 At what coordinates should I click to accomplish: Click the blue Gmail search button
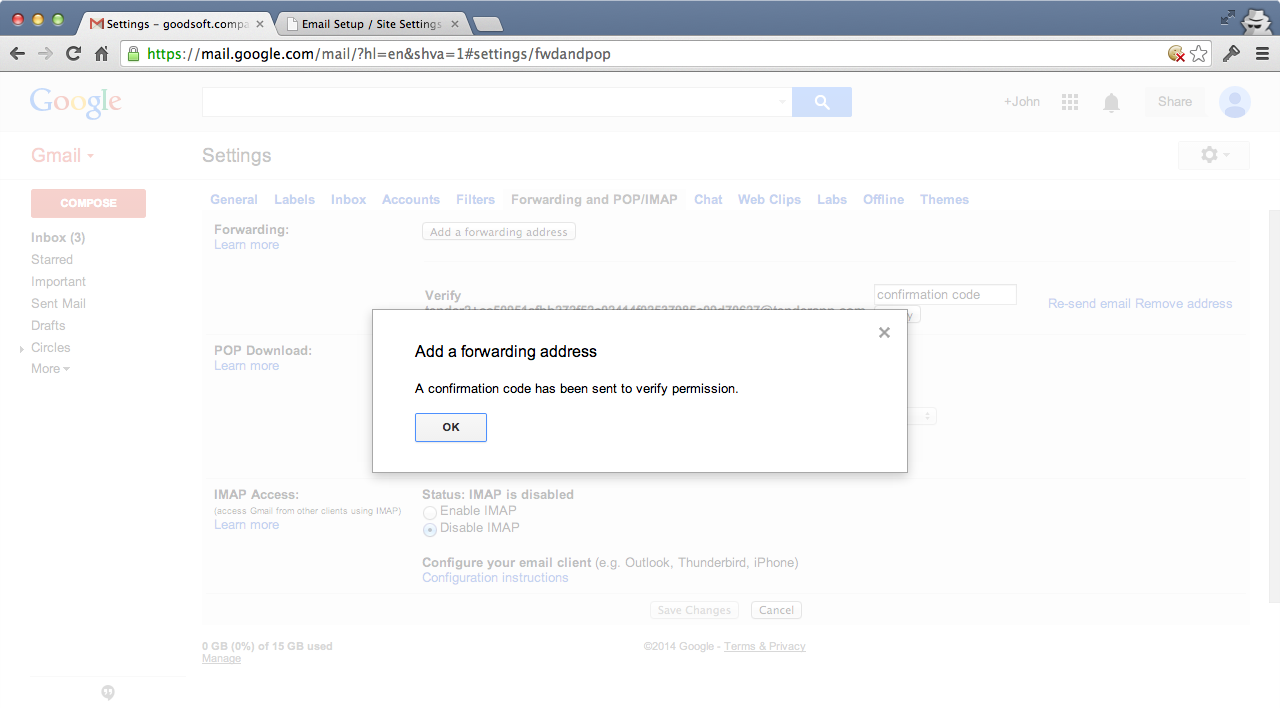tap(822, 102)
